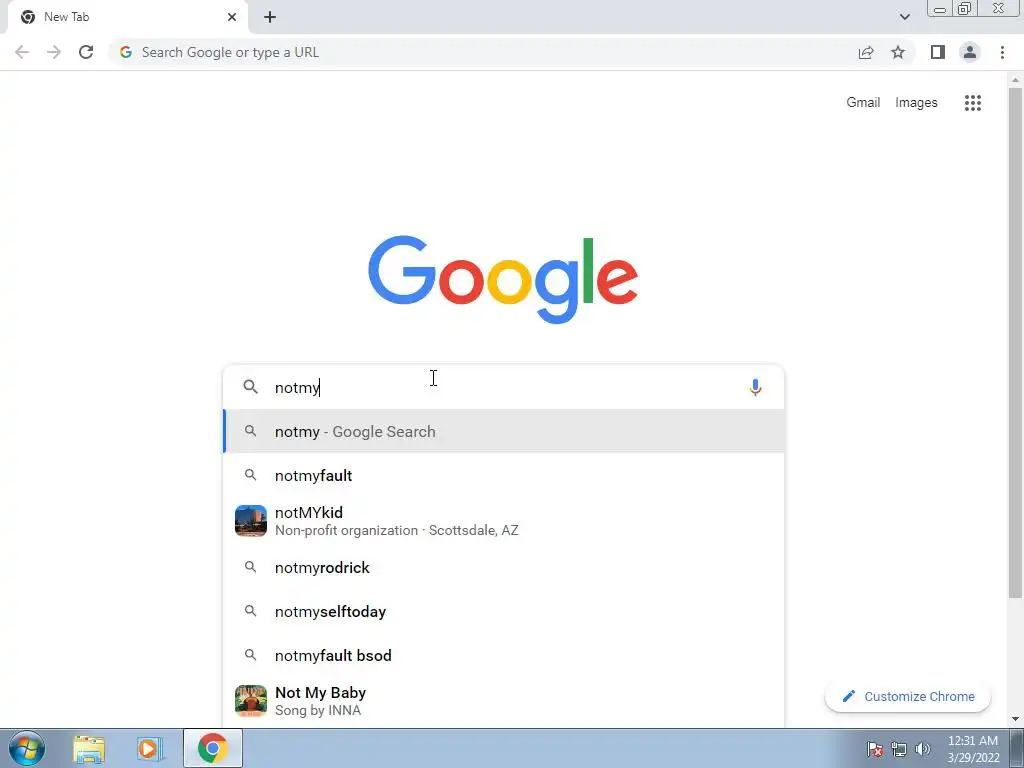This screenshot has width=1024, height=768.
Task: Open the Images link
Action: pyautogui.click(x=916, y=103)
